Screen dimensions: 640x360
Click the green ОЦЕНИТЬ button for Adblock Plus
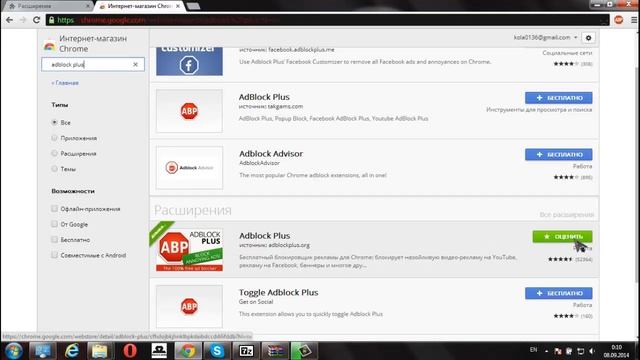[x=562, y=236]
